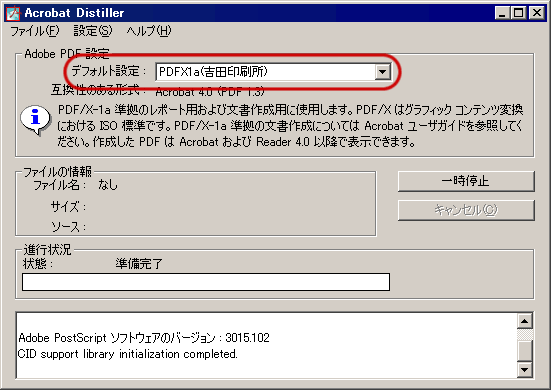Click the Adobe PostScript version log line
The image size is (551, 390).
[144, 338]
